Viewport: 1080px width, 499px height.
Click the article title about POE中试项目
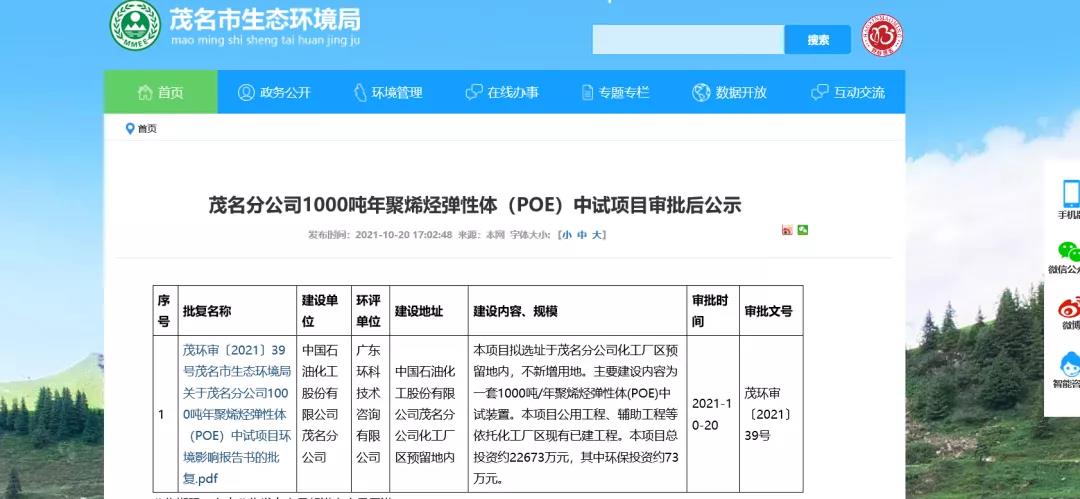475,205
